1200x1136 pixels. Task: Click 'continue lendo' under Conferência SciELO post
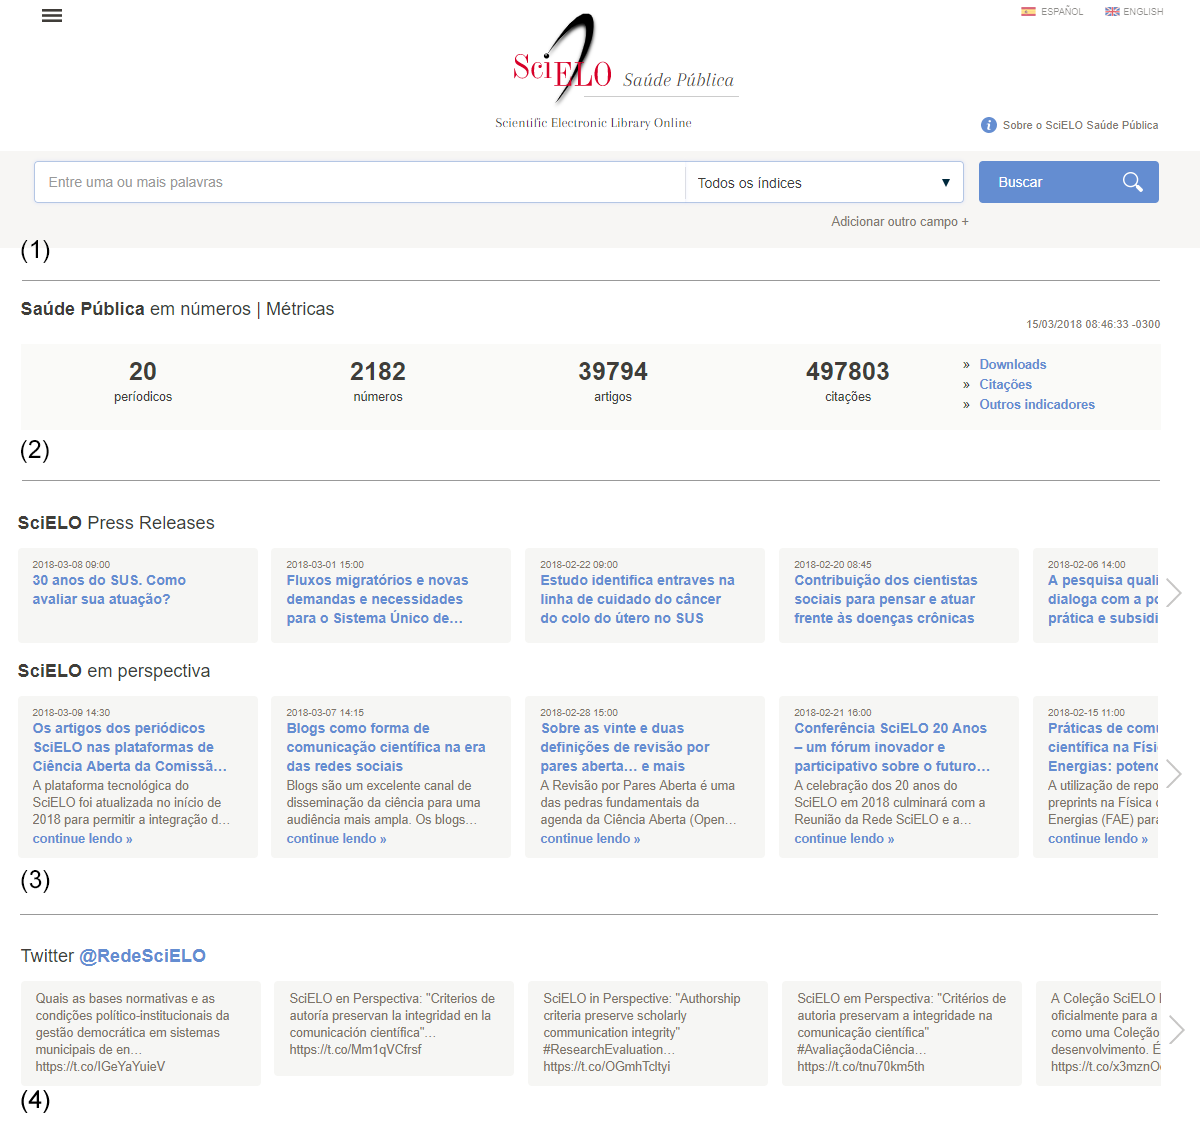844,839
